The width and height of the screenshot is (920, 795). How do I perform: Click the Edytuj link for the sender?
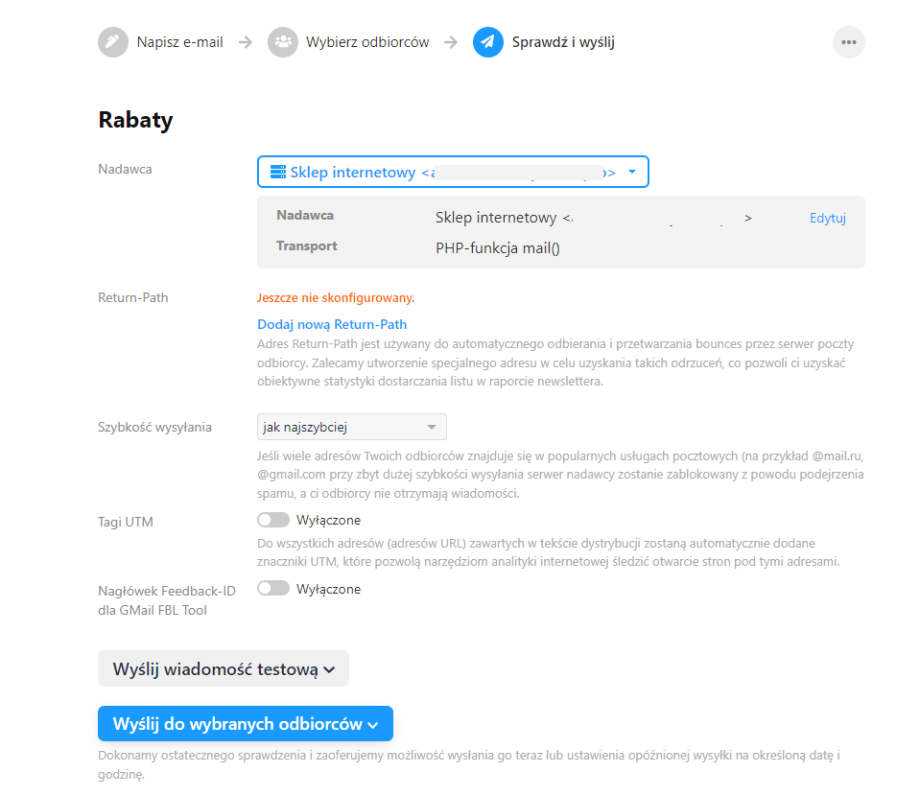pyautogui.click(x=827, y=218)
